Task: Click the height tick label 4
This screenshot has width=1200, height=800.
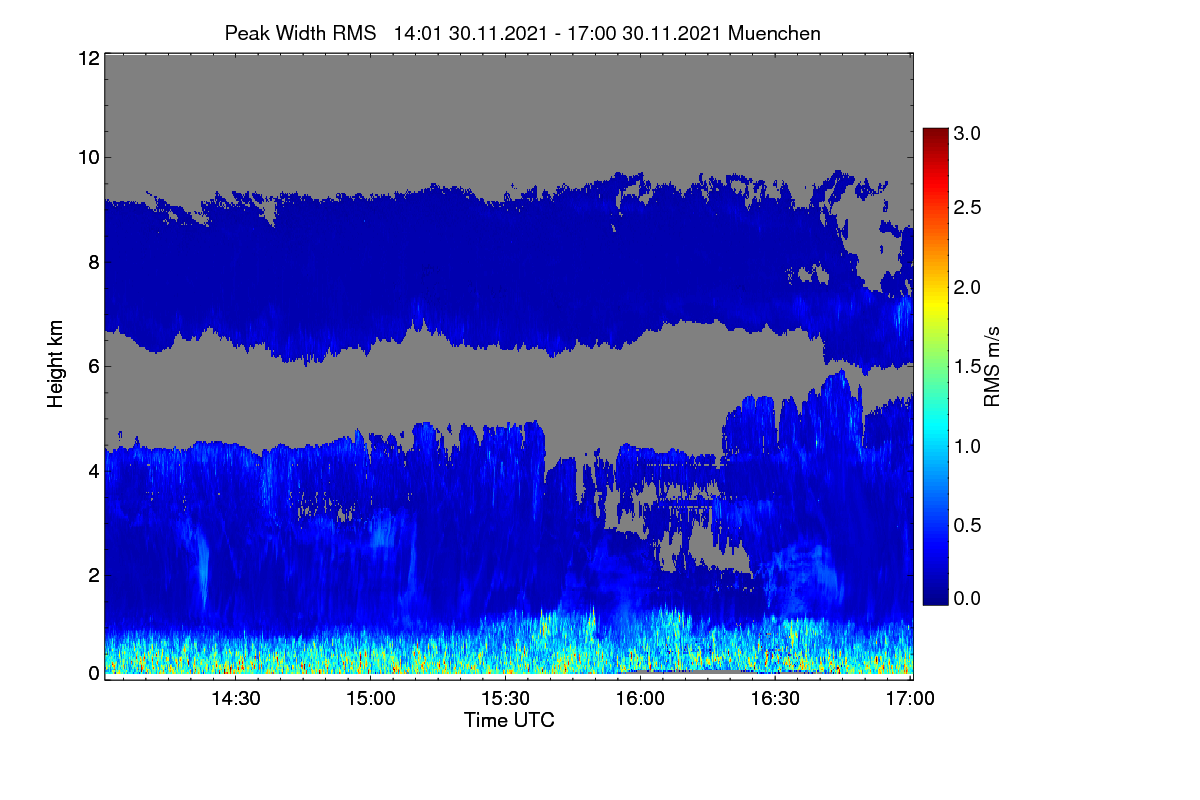Action: [x=93, y=470]
